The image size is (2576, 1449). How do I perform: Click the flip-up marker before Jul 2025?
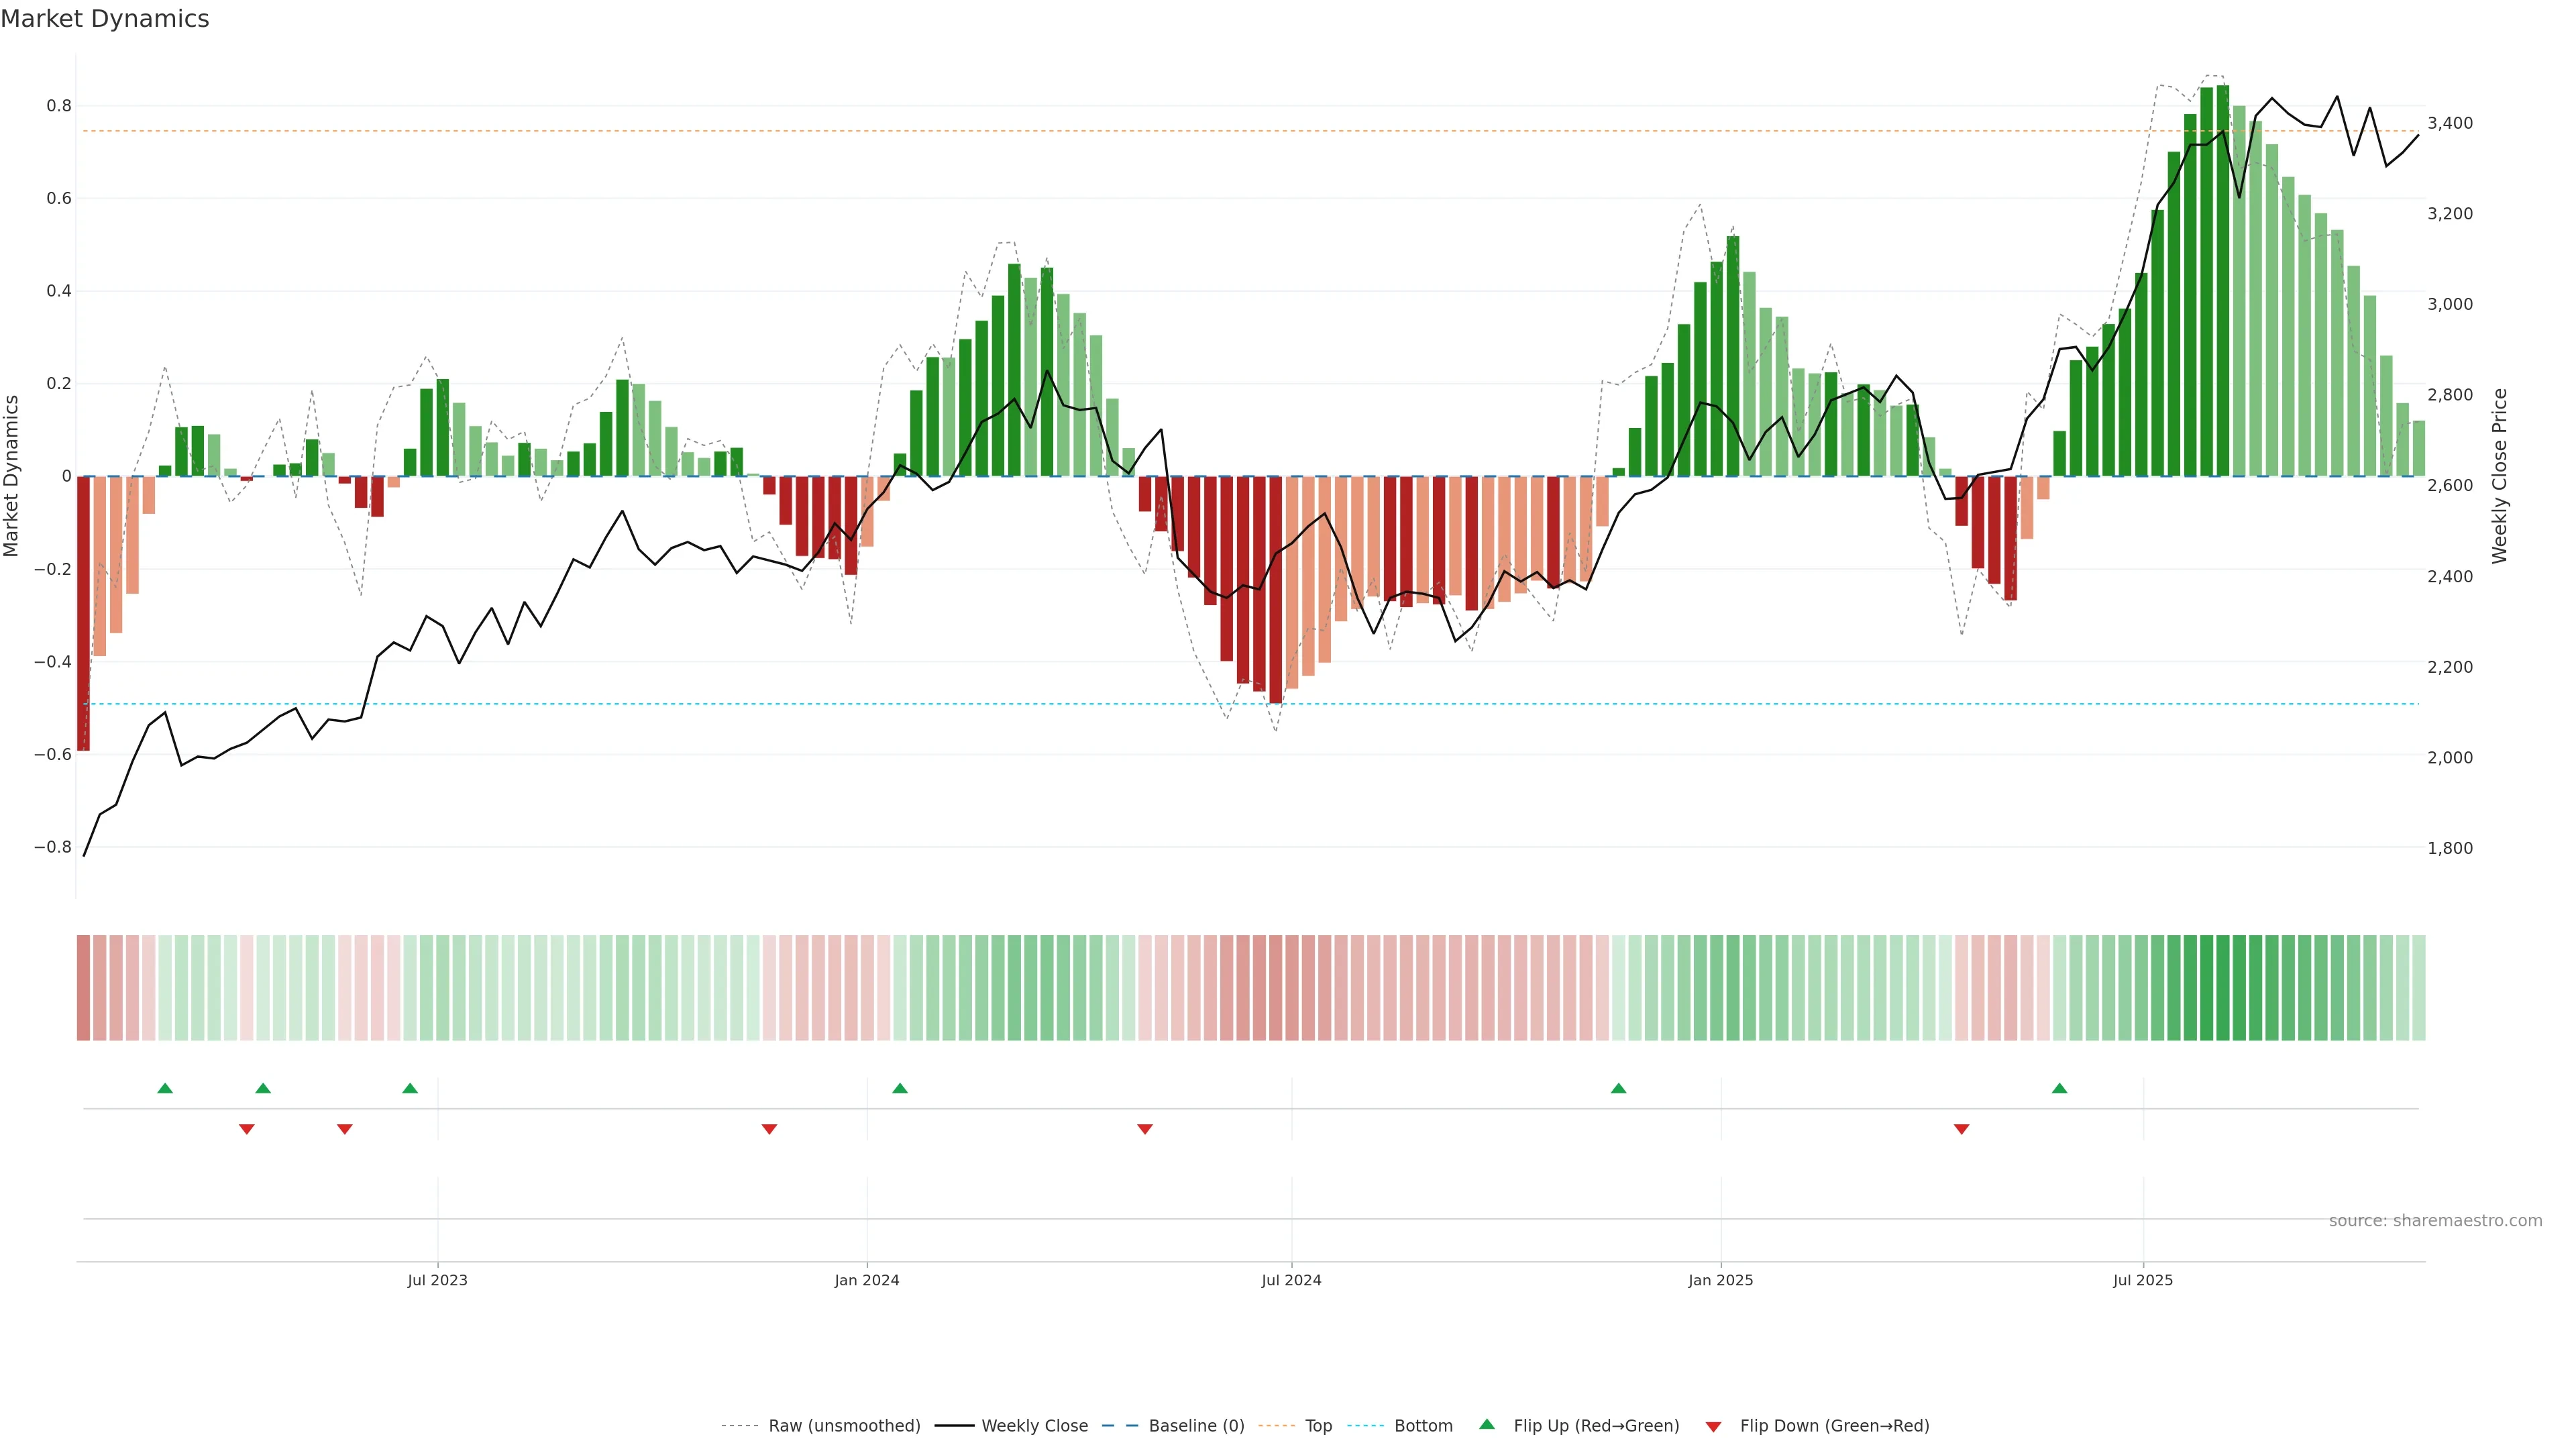click(2059, 1088)
